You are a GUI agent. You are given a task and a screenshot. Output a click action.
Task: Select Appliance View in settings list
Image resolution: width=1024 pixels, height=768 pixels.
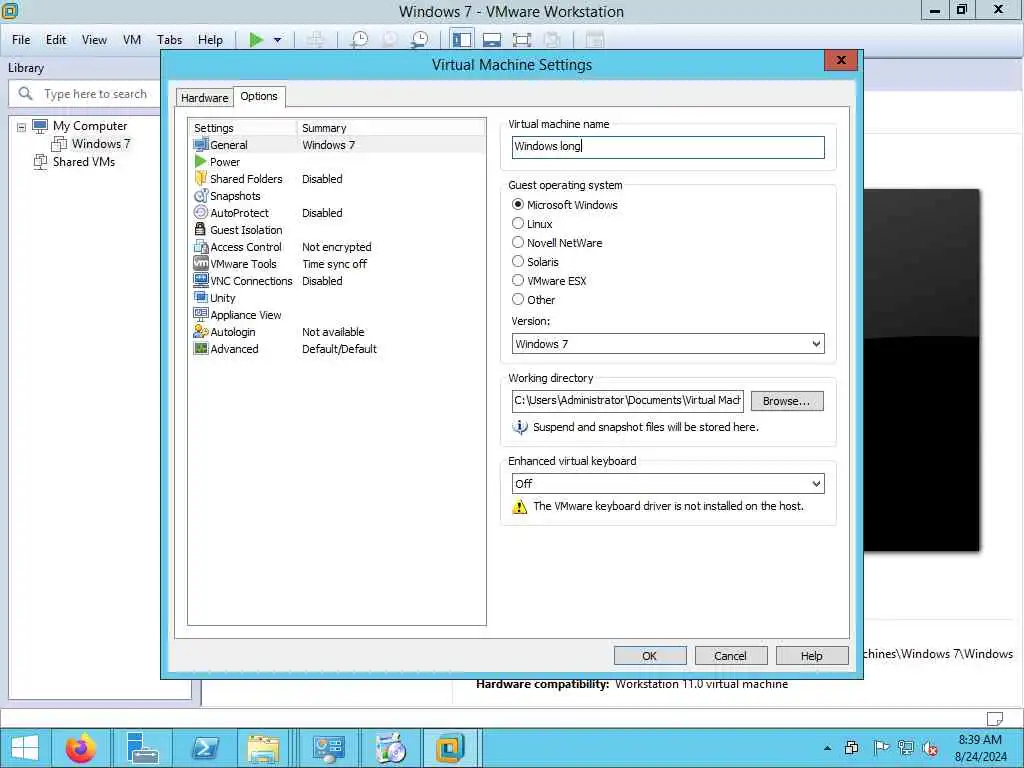(337, 315)
